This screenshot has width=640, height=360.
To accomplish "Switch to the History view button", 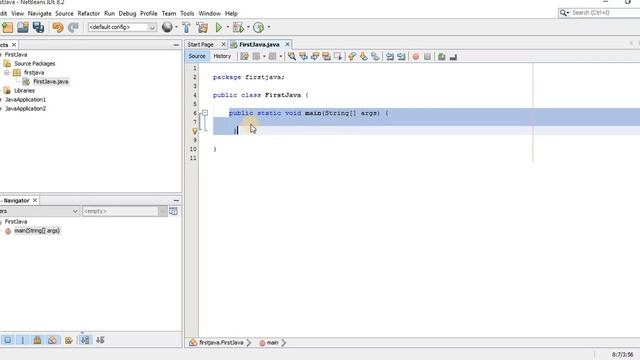I will click(222, 56).
